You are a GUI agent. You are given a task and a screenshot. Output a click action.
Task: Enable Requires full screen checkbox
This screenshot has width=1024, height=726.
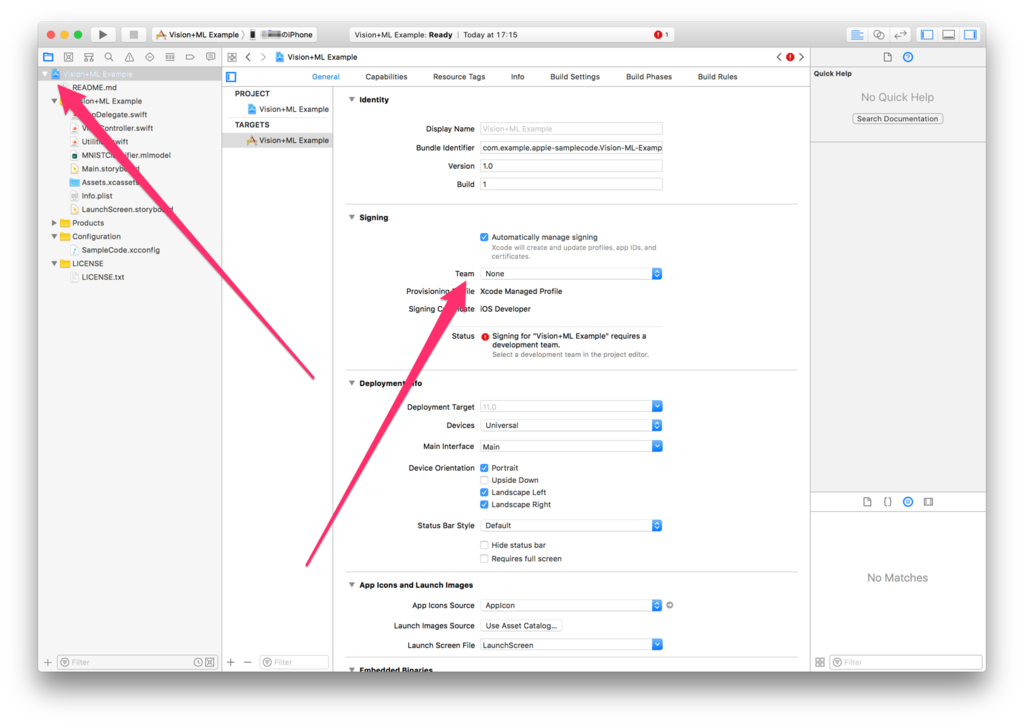[x=484, y=559]
